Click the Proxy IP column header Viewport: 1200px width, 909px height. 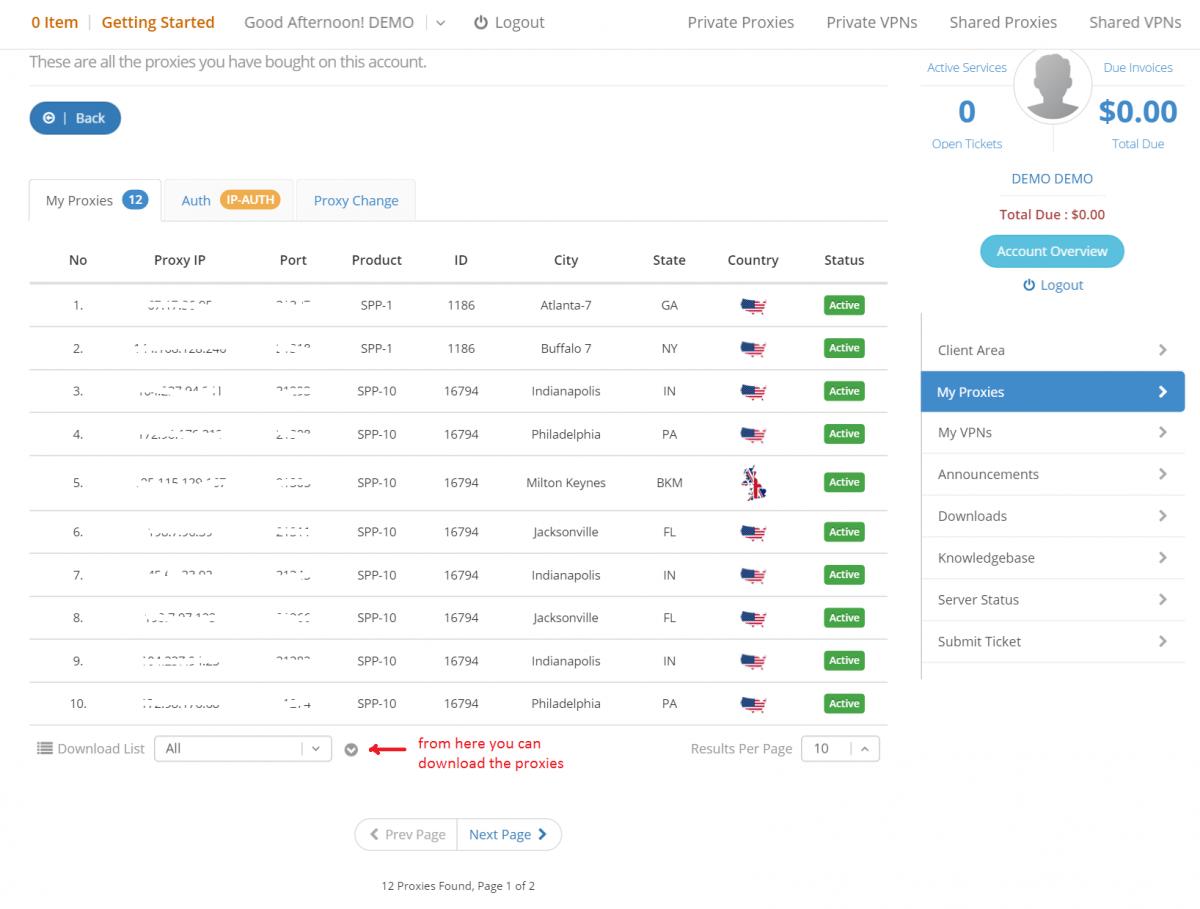[180, 260]
